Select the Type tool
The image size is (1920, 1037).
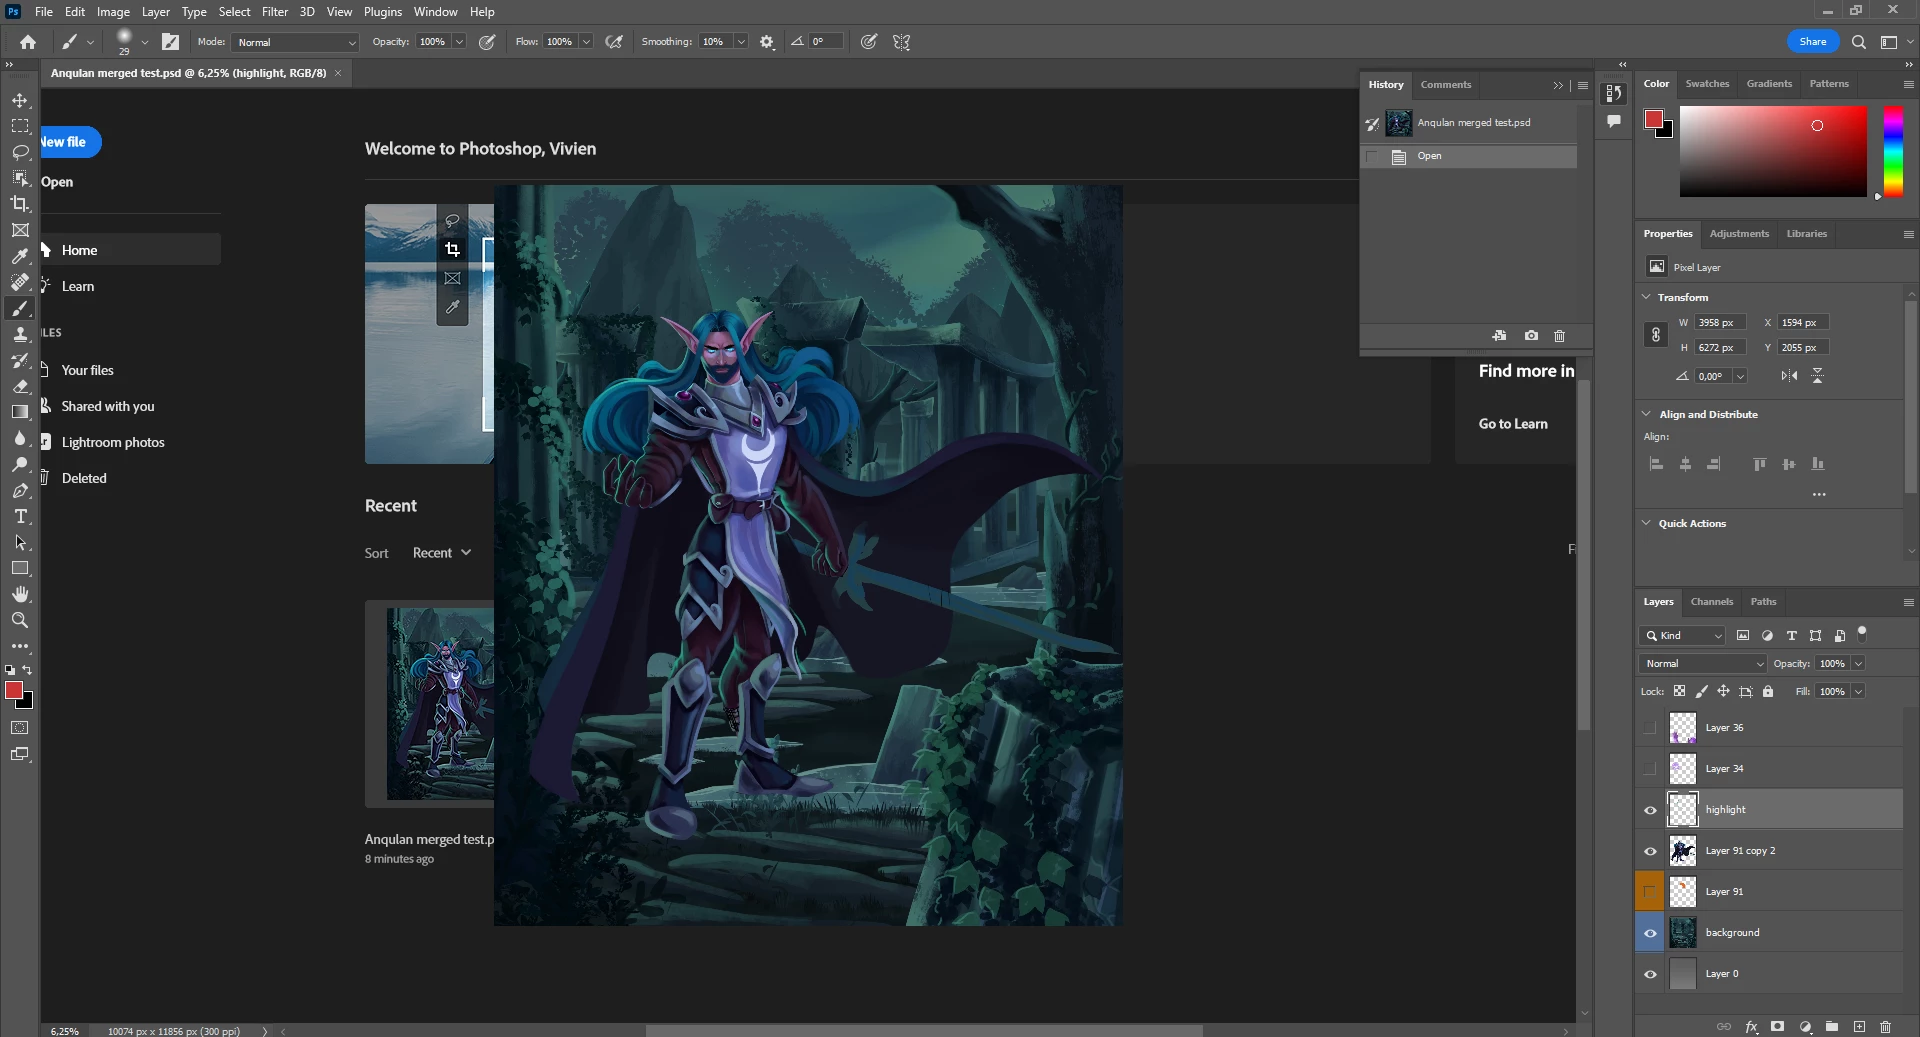[20, 516]
